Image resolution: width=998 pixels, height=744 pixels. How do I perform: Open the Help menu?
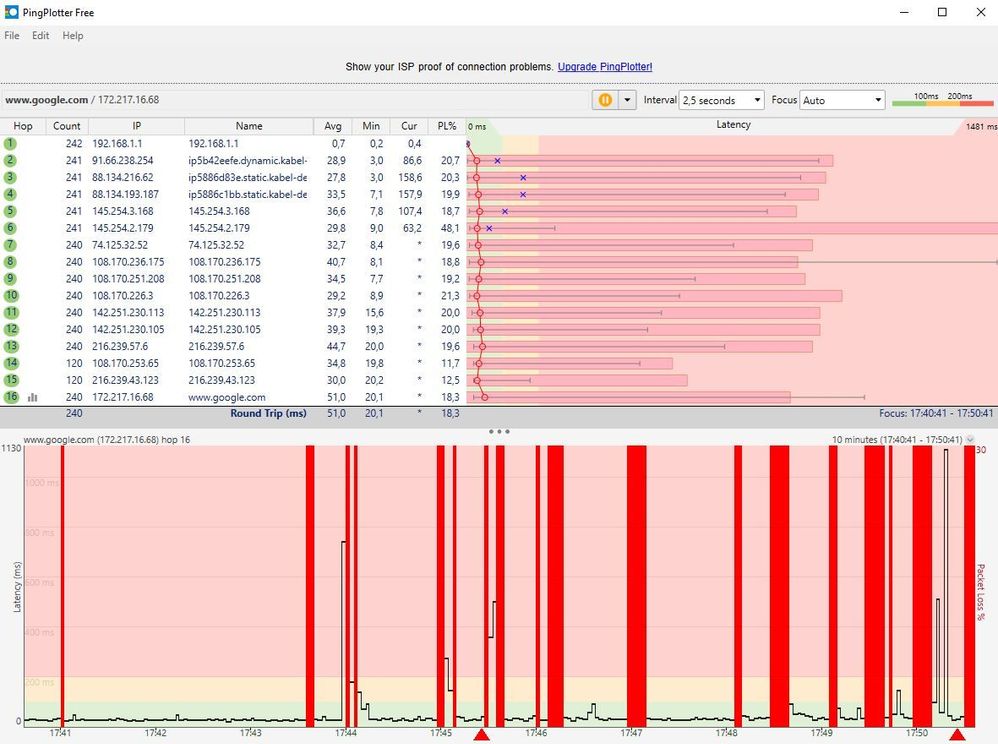[x=73, y=36]
